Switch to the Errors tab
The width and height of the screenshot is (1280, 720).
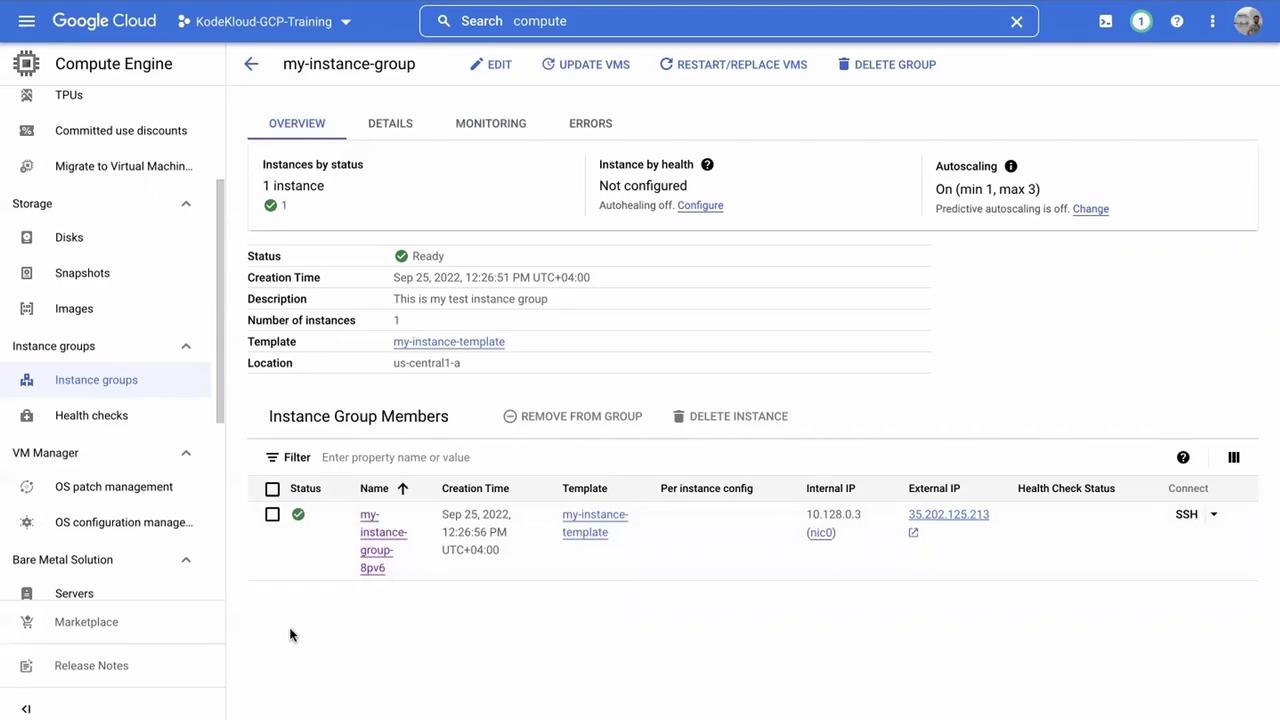(591, 123)
